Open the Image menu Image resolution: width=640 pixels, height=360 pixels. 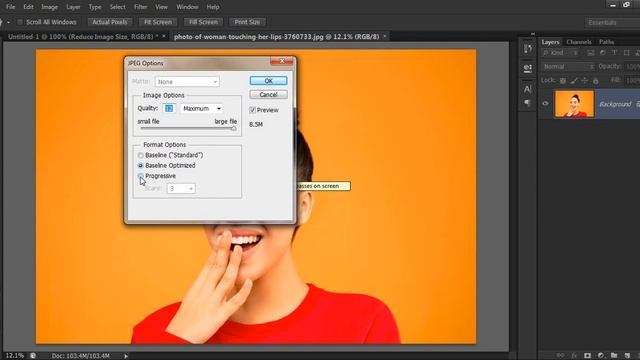[x=49, y=7]
